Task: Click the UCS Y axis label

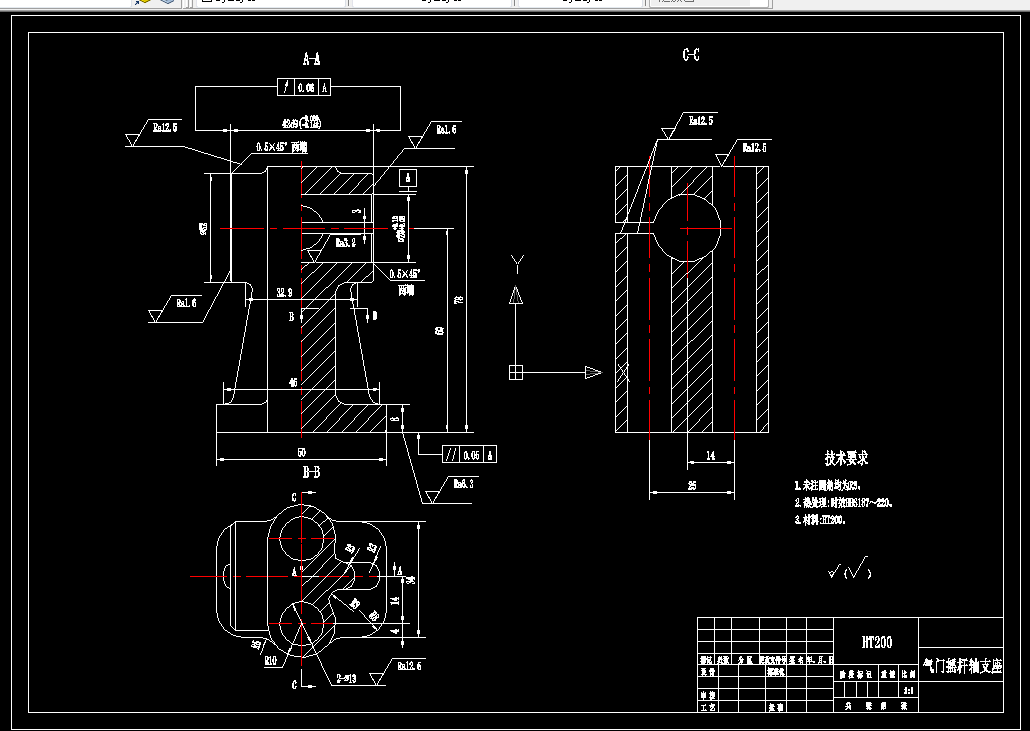Action: (517, 265)
